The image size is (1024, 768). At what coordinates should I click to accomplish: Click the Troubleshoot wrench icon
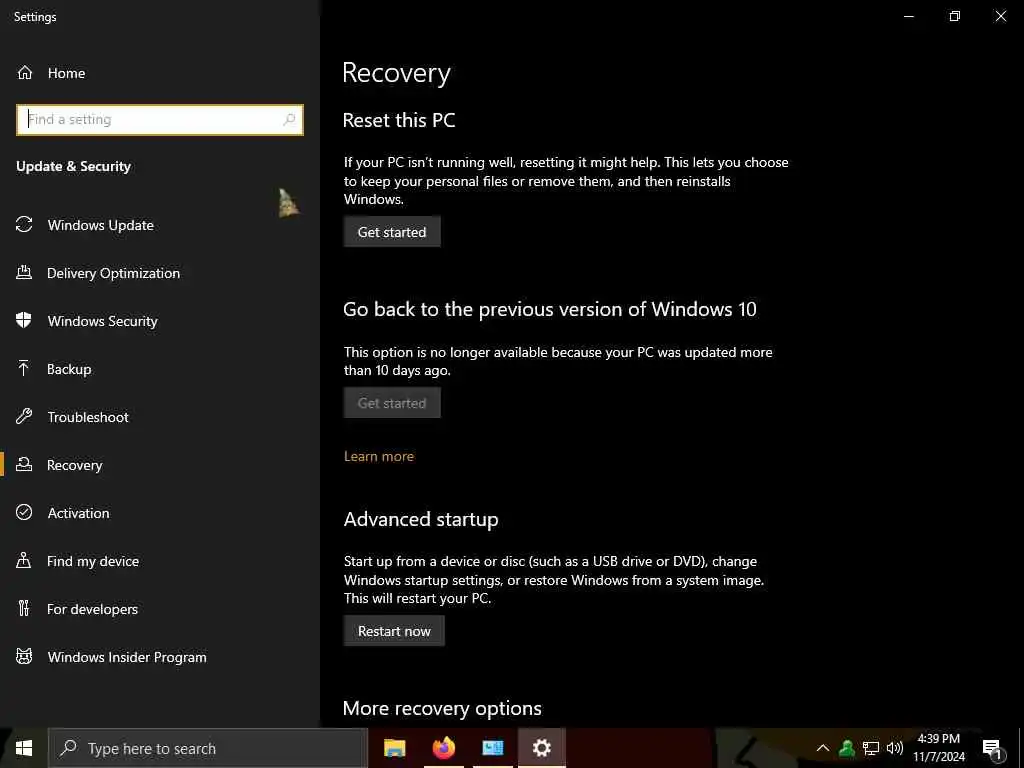pyautogui.click(x=24, y=417)
